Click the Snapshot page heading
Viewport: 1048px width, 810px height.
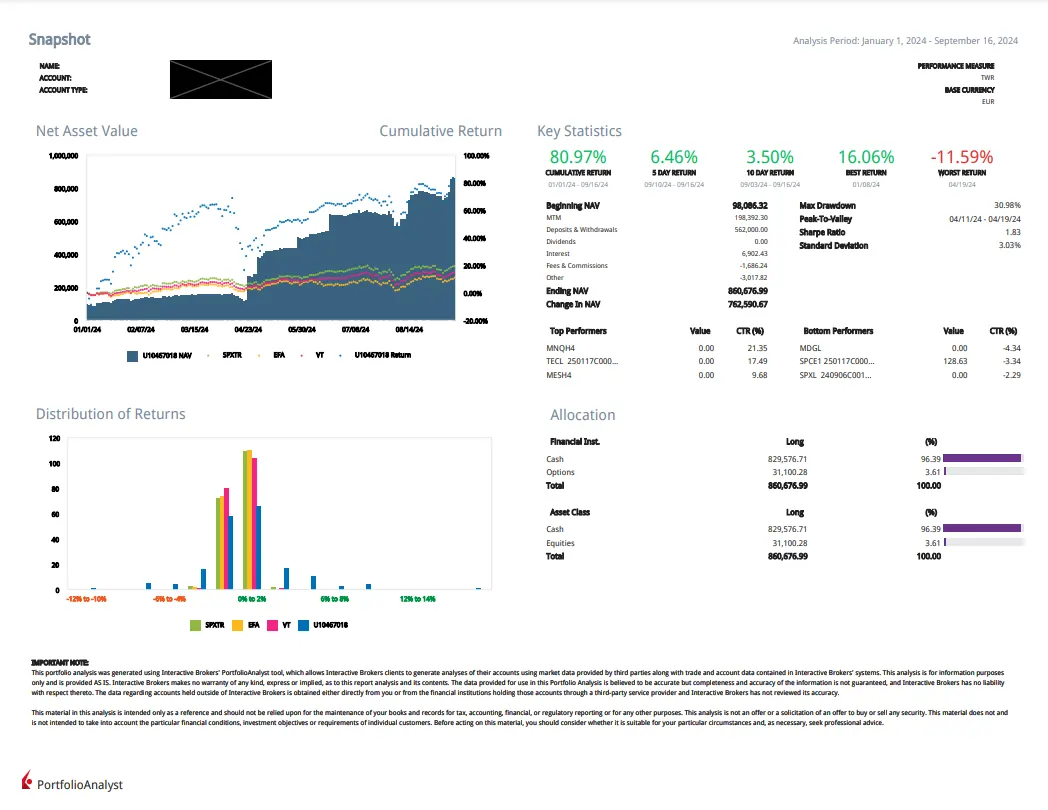click(x=59, y=39)
